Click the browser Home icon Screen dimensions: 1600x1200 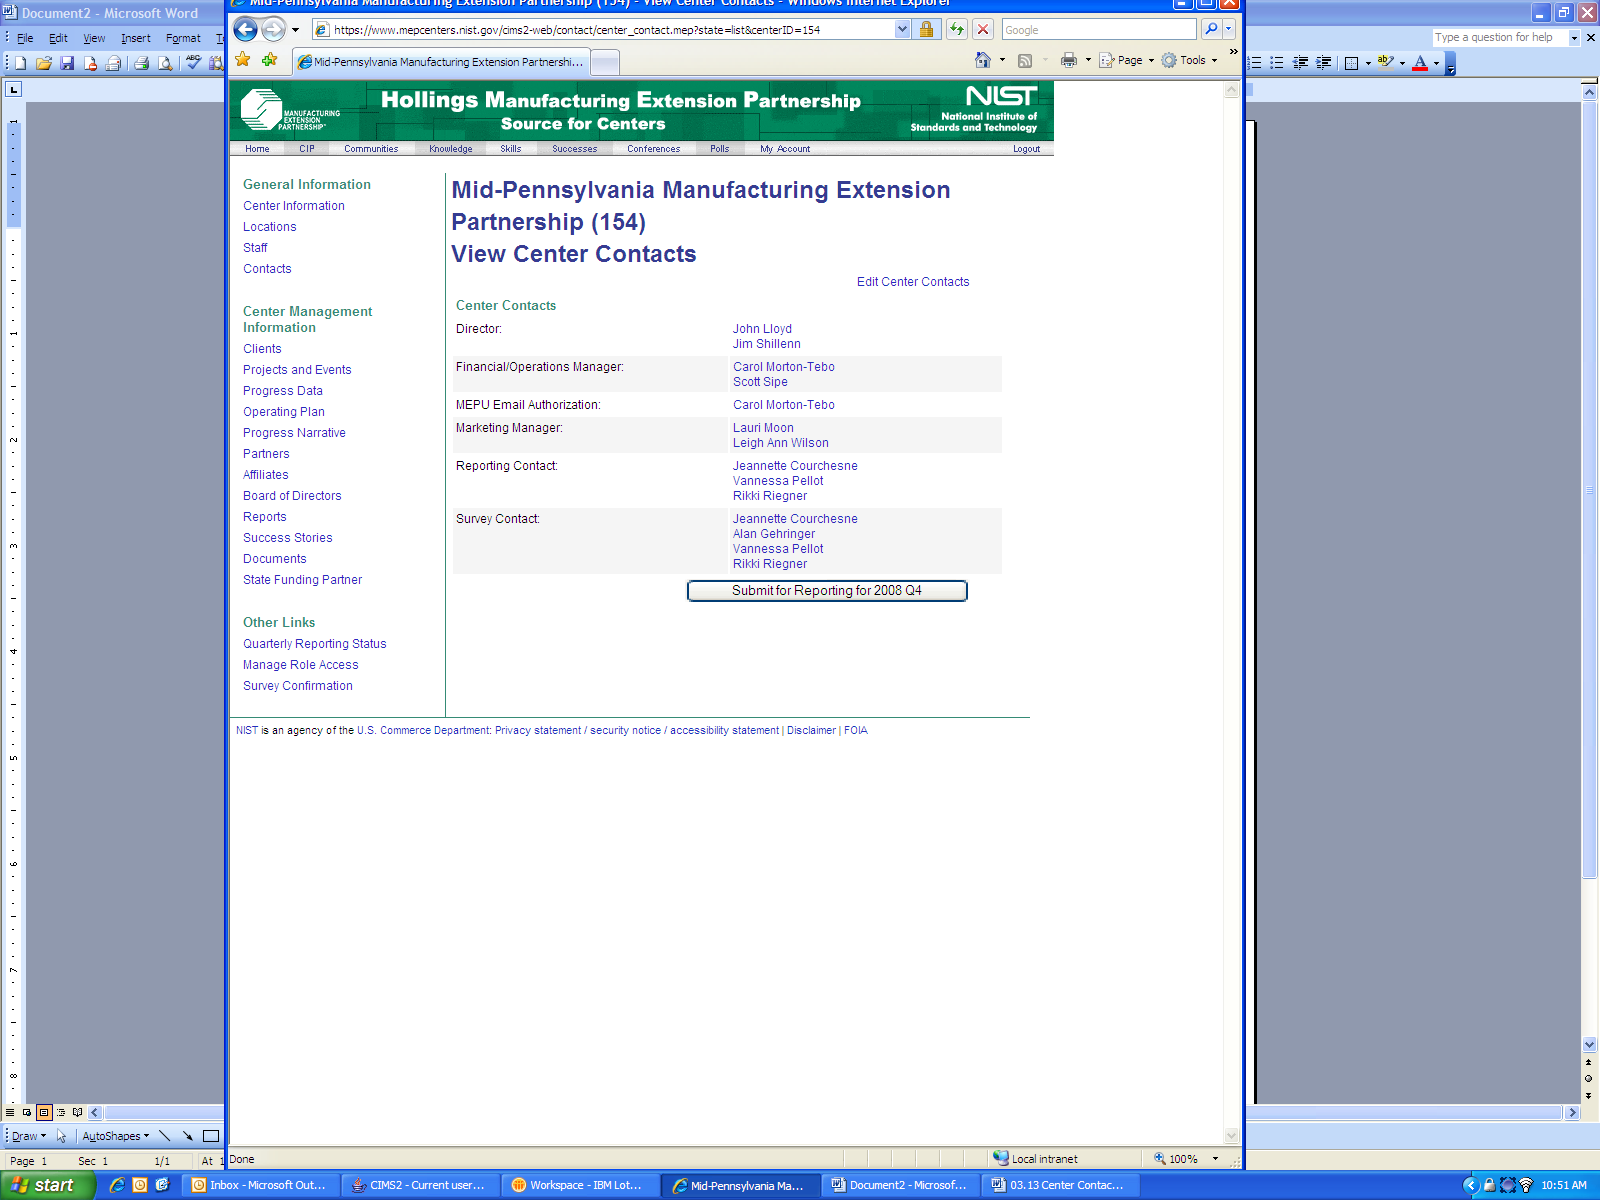point(983,60)
